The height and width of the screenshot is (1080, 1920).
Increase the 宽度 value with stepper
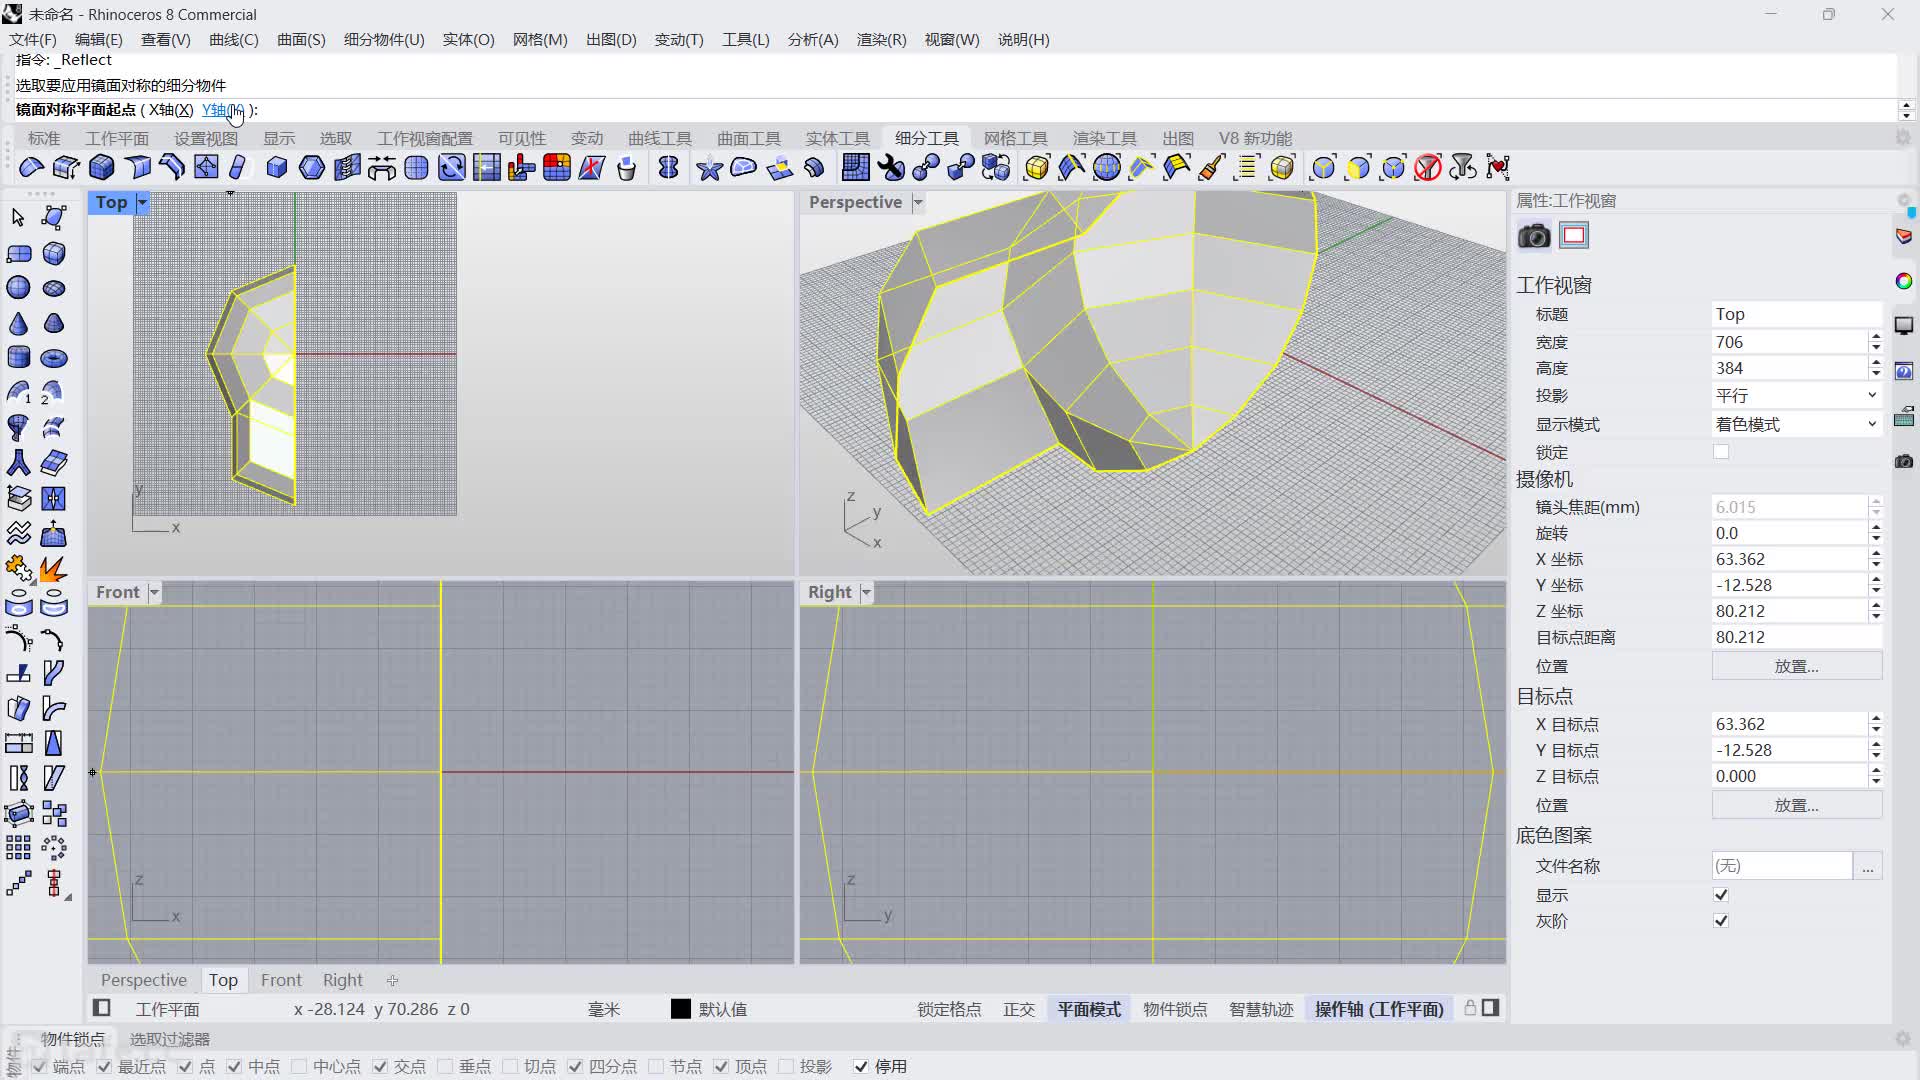[x=1876, y=337]
